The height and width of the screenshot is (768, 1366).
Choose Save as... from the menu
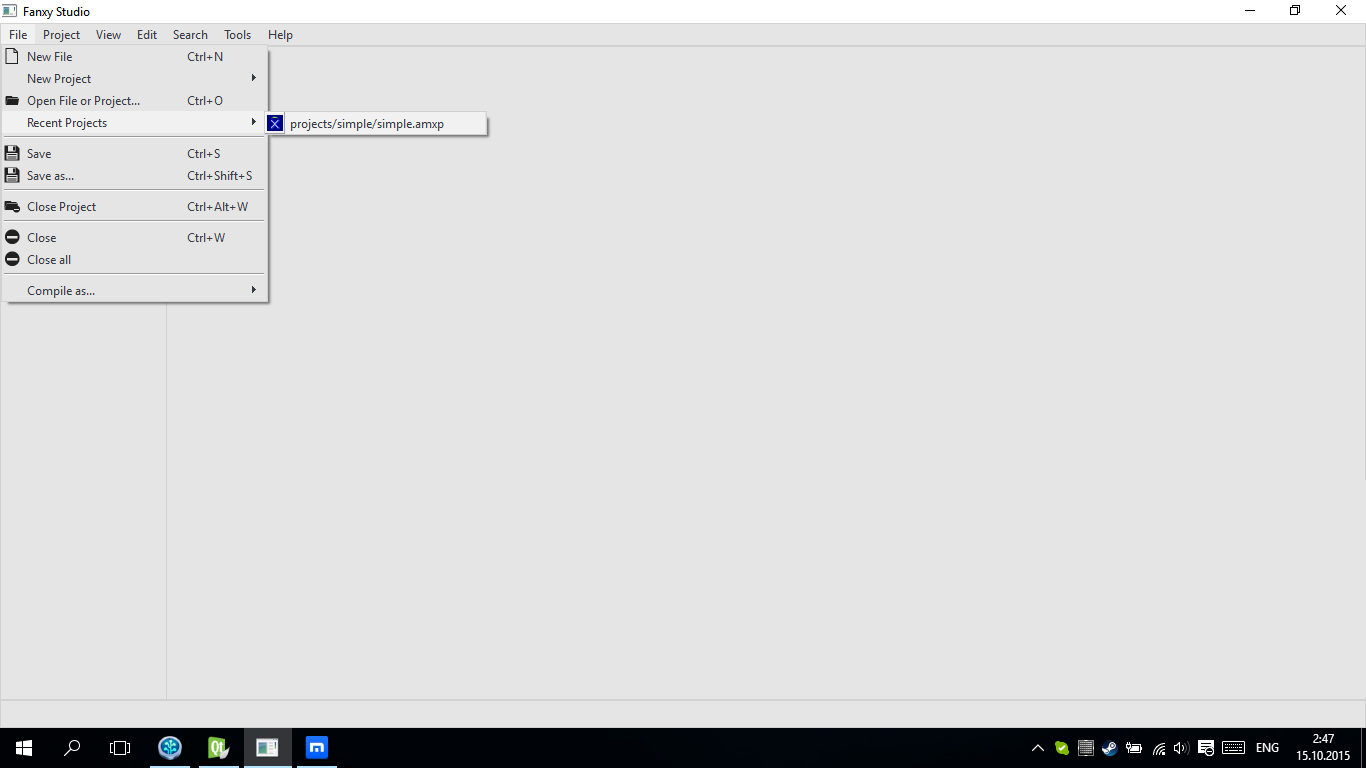(x=134, y=176)
